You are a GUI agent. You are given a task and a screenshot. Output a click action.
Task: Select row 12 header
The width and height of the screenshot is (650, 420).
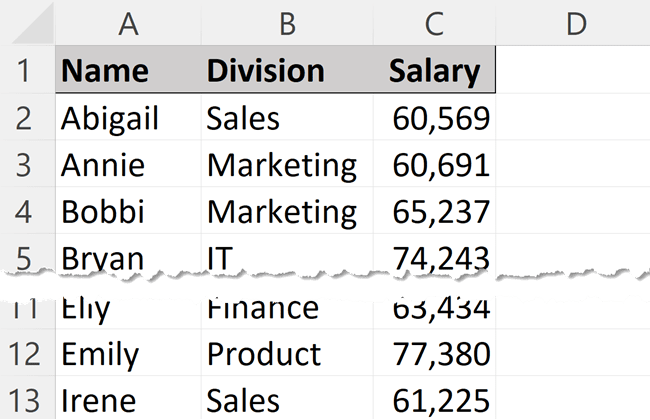[27, 354]
